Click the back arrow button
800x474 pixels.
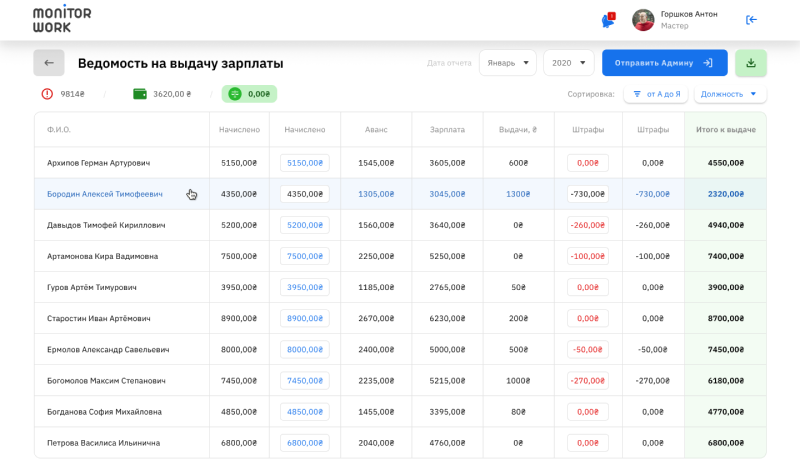click(49, 63)
